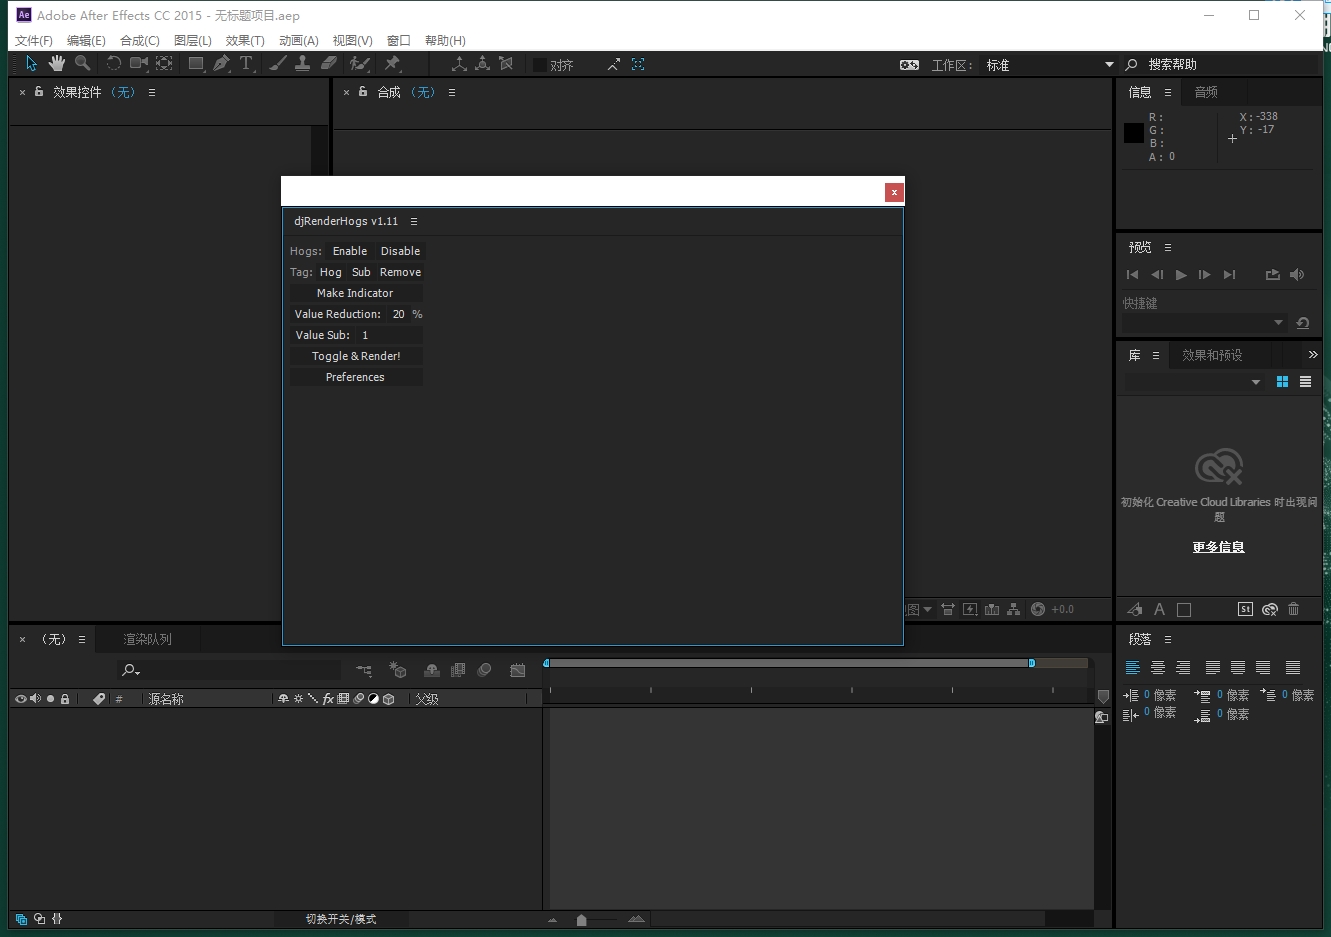This screenshot has height=937, width=1331.
Task: Select the Clone Stamp tool
Action: 302,64
